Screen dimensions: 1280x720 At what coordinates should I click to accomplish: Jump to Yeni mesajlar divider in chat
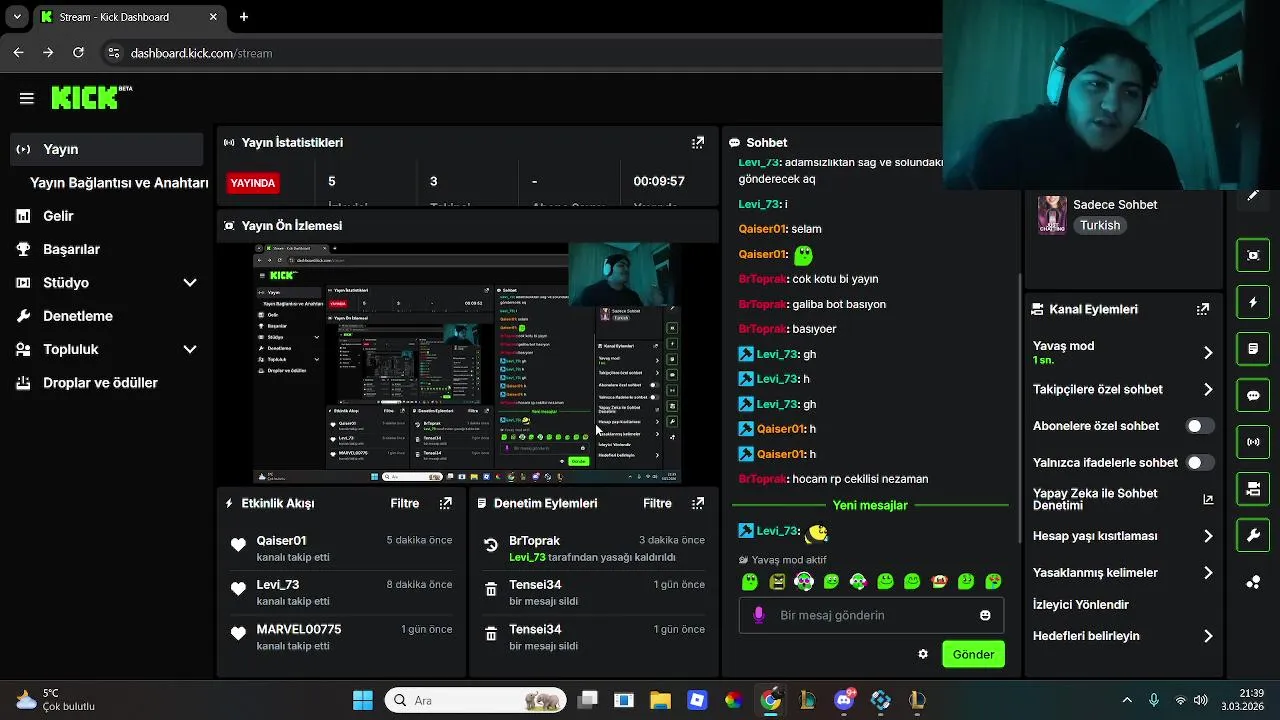[x=870, y=505]
